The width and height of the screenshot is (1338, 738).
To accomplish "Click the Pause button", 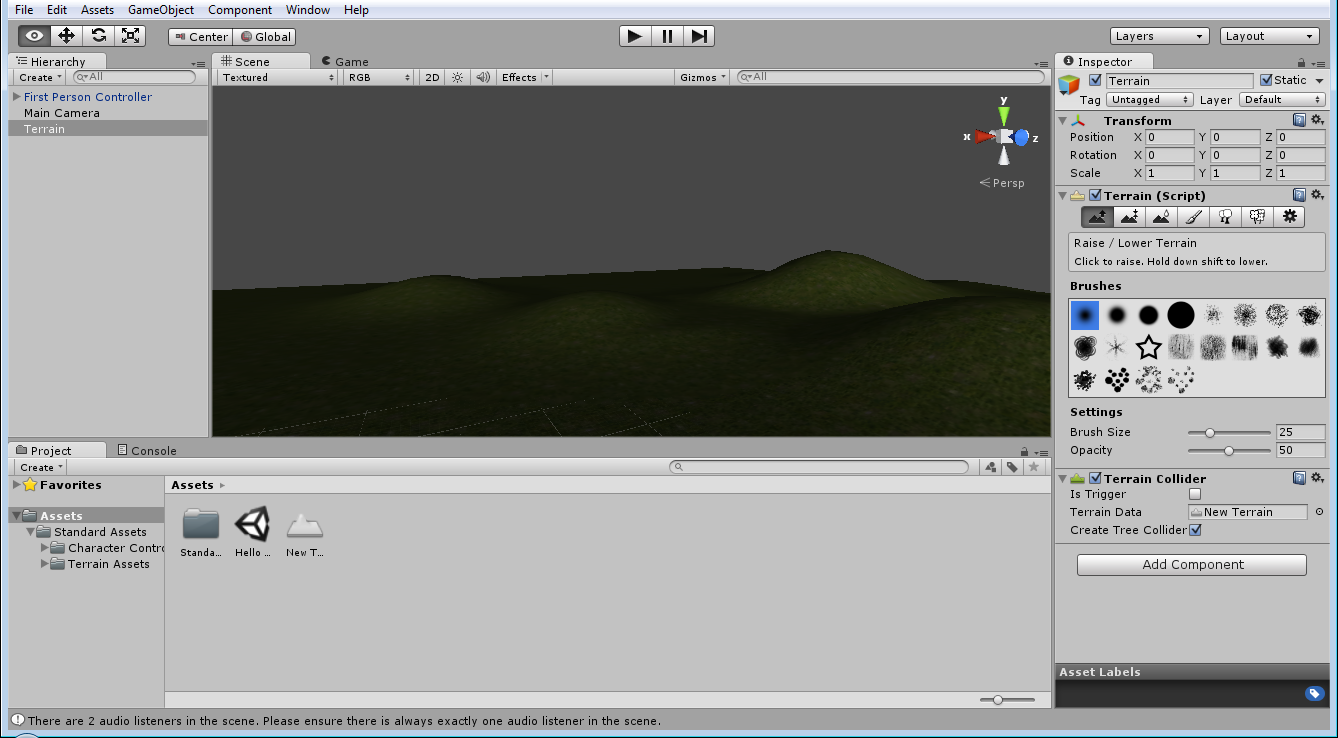I will 667,36.
